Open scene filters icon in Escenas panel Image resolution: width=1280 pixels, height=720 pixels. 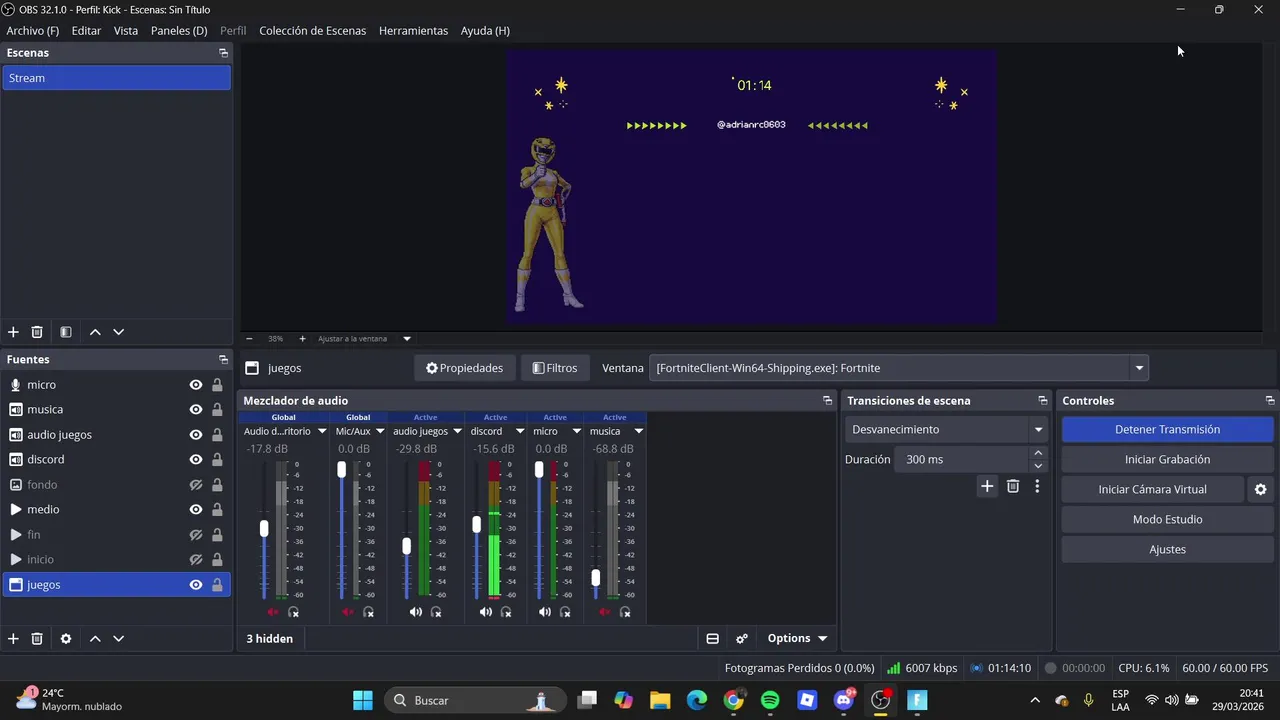tap(65, 332)
